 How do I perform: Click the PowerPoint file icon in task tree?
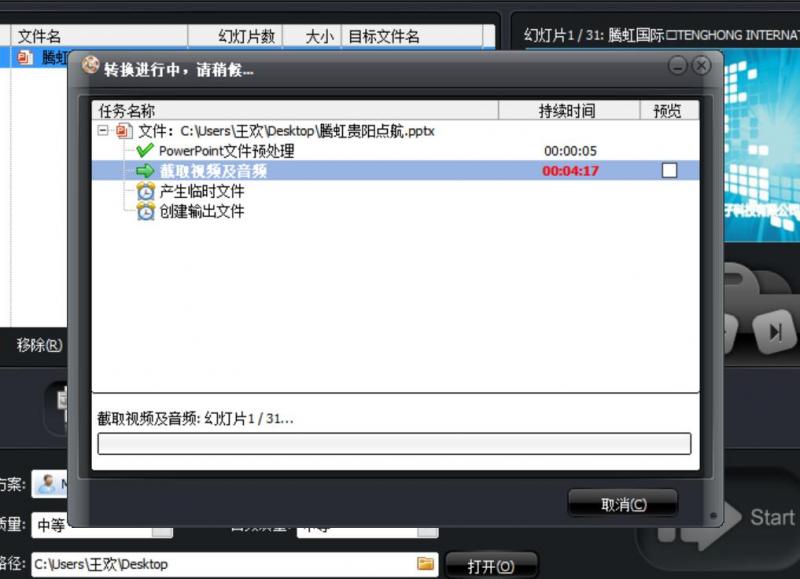coord(124,131)
